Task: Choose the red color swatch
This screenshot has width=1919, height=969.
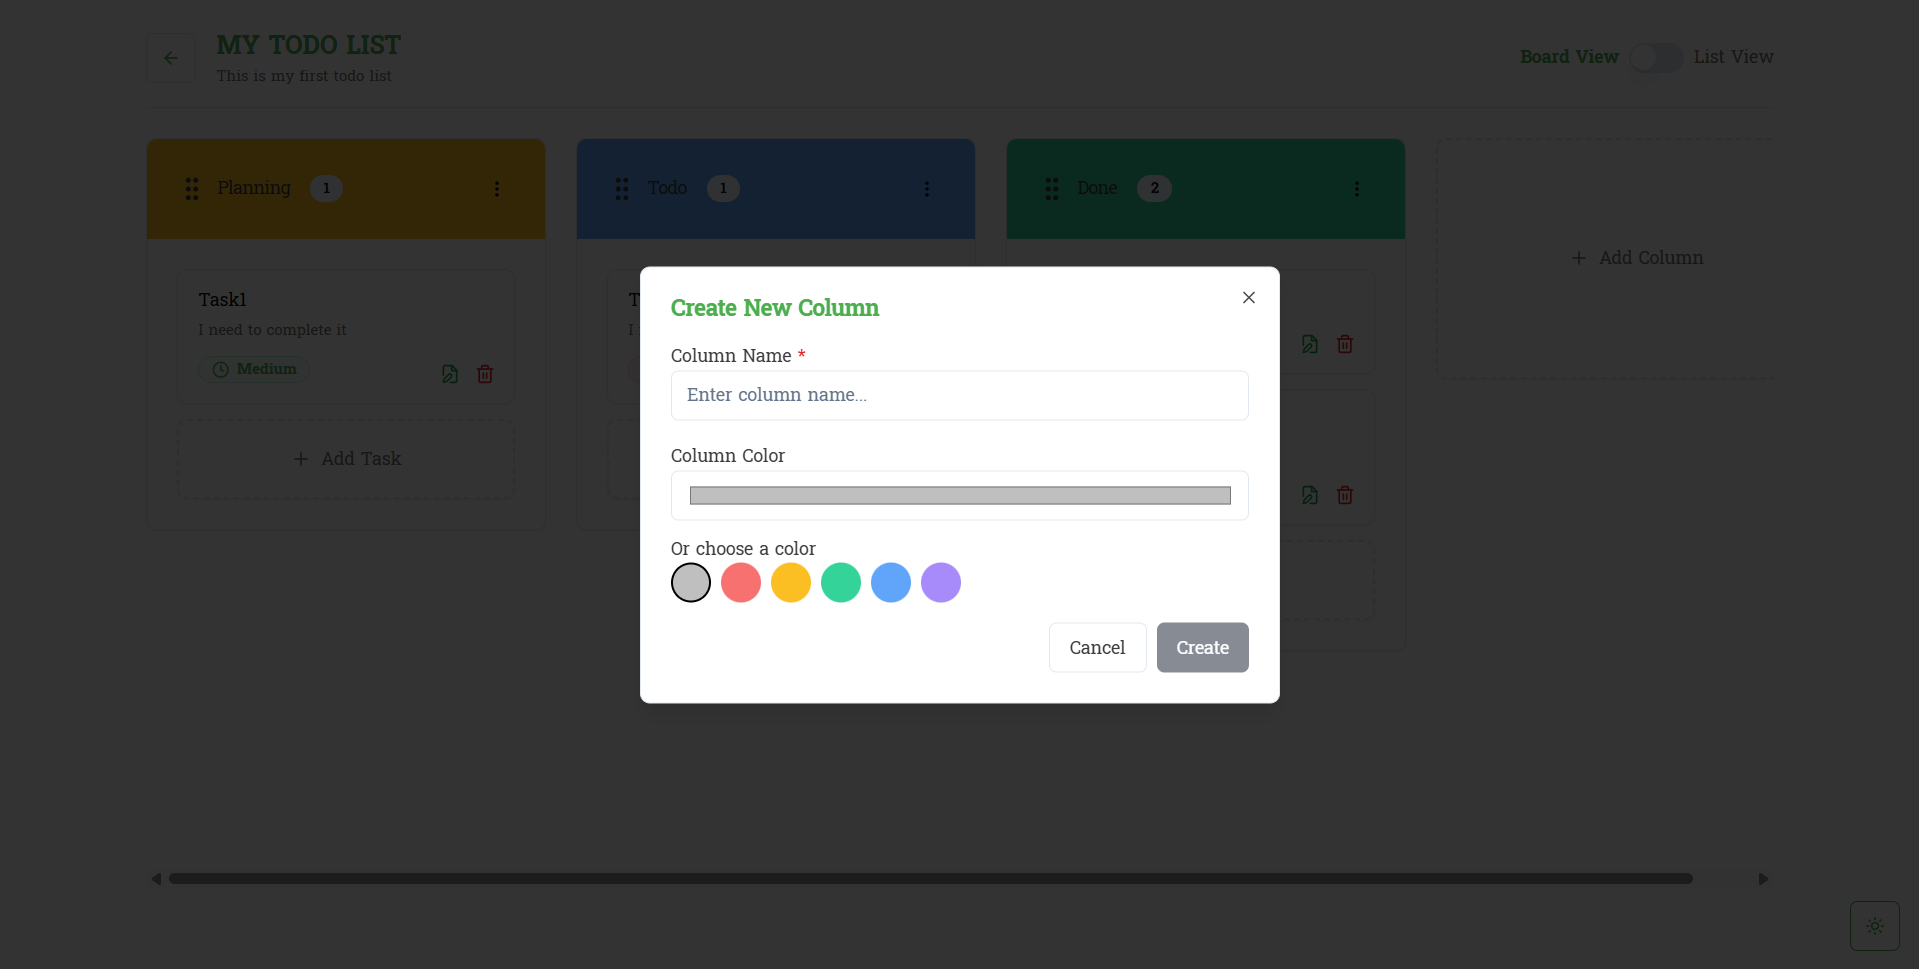Action: point(740,582)
